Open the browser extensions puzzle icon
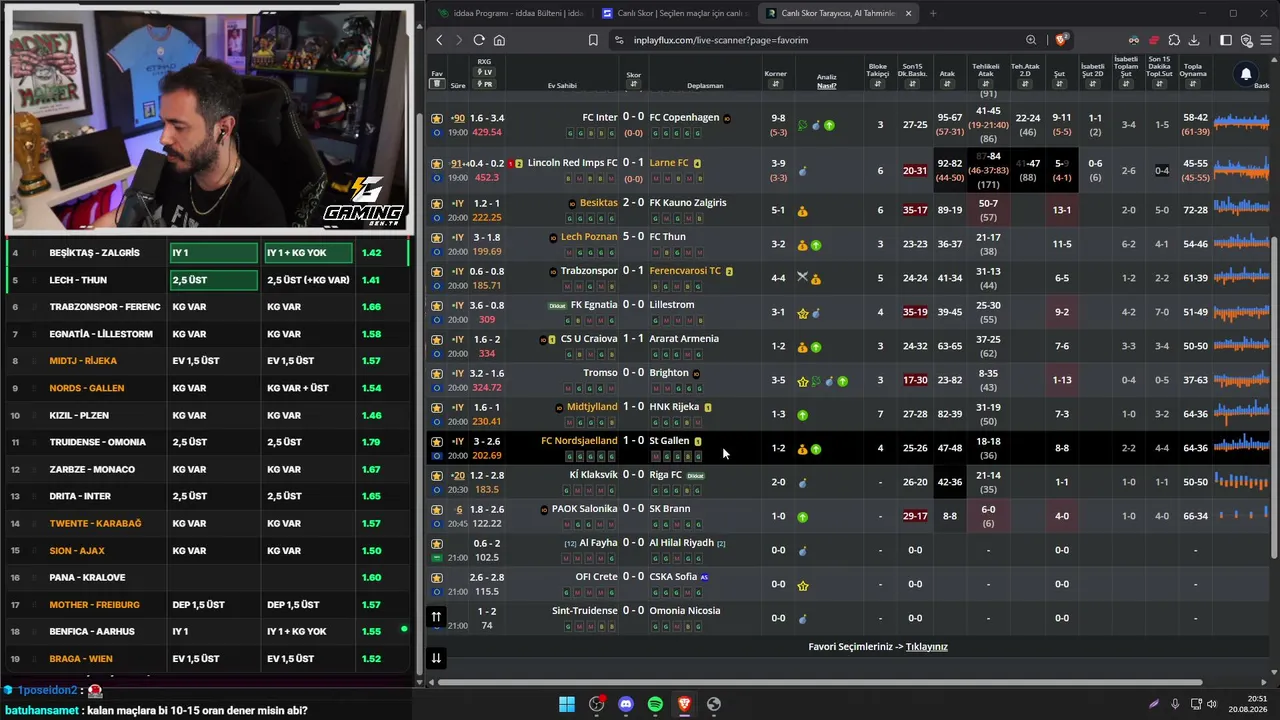 (x=1174, y=40)
